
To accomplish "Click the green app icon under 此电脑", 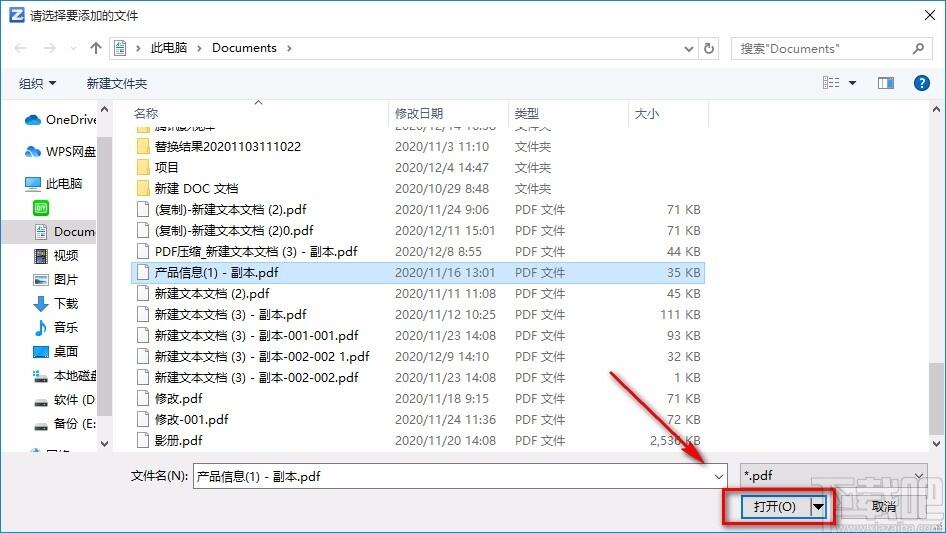I will pos(41,208).
